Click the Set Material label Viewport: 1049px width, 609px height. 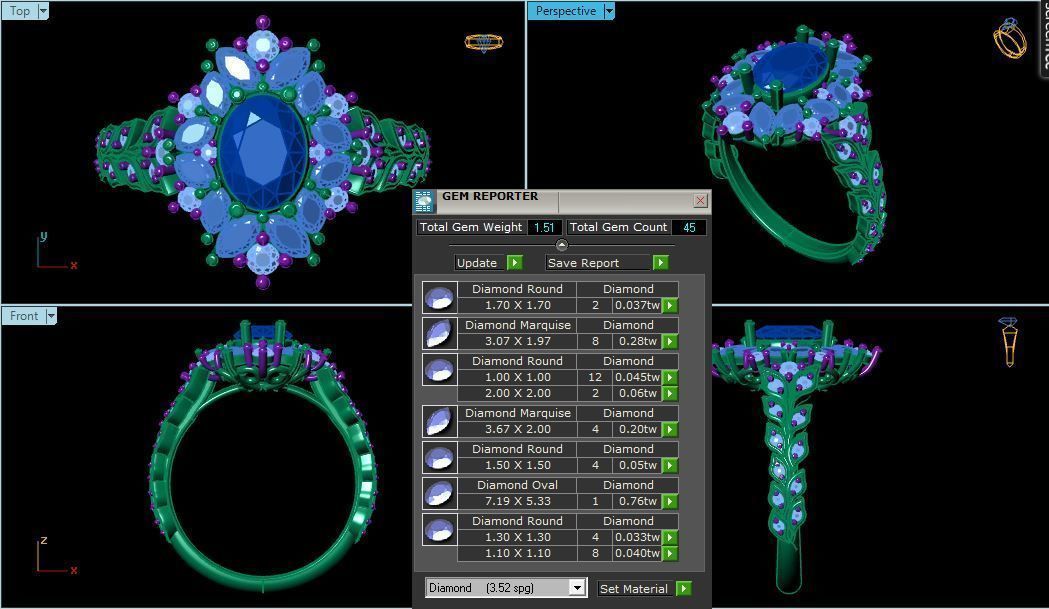[634, 589]
